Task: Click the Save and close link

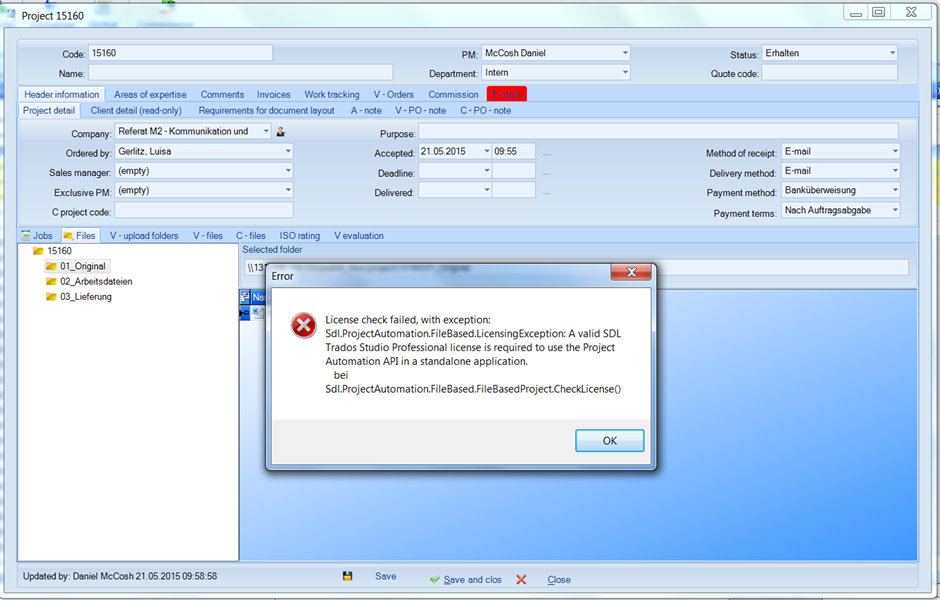Action: point(472,580)
